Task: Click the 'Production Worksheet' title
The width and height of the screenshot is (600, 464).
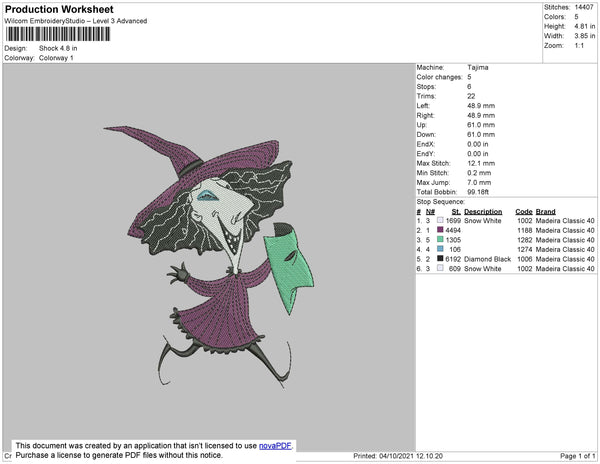Action: [x=59, y=10]
